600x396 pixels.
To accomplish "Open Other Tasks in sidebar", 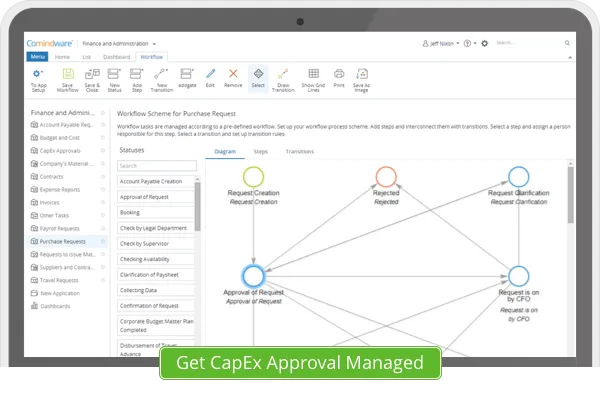I will pyautogui.click(x=54, y=216).
